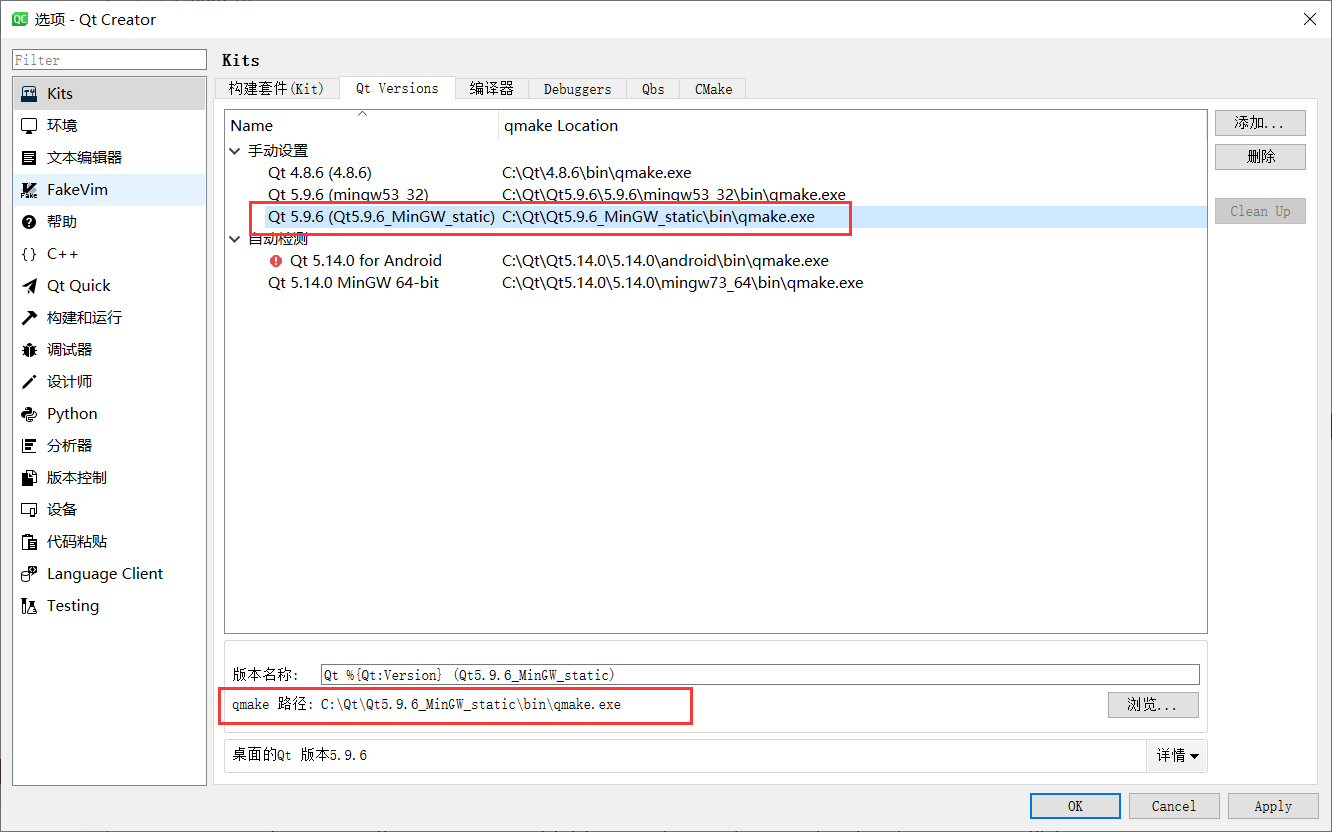Image resolution: width=1332 pixels, height=832 pixels.
Task: Click the Clean Up button
Action: (x=1260, y=211)
